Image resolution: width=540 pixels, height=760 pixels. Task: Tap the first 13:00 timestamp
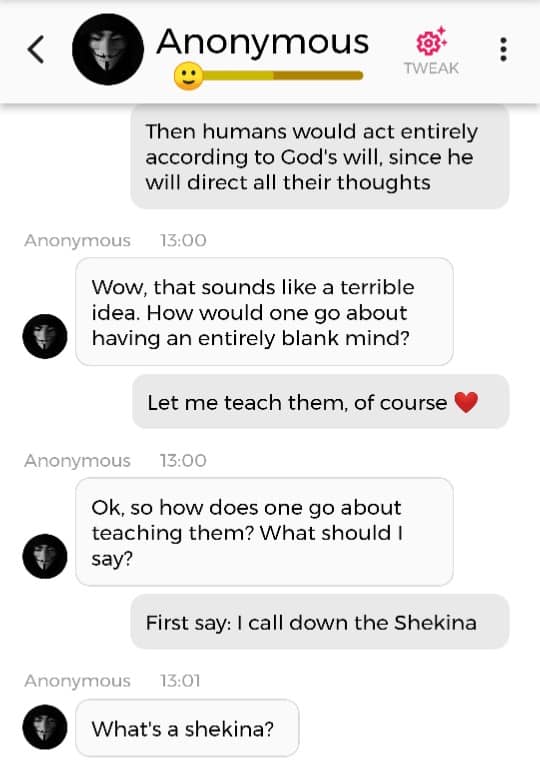[183, 240]
